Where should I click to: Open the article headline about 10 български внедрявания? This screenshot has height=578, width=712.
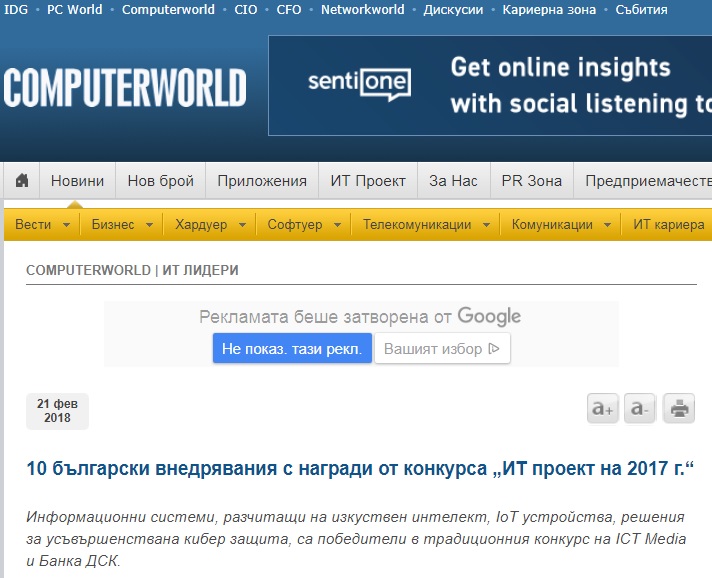(359, 469)
